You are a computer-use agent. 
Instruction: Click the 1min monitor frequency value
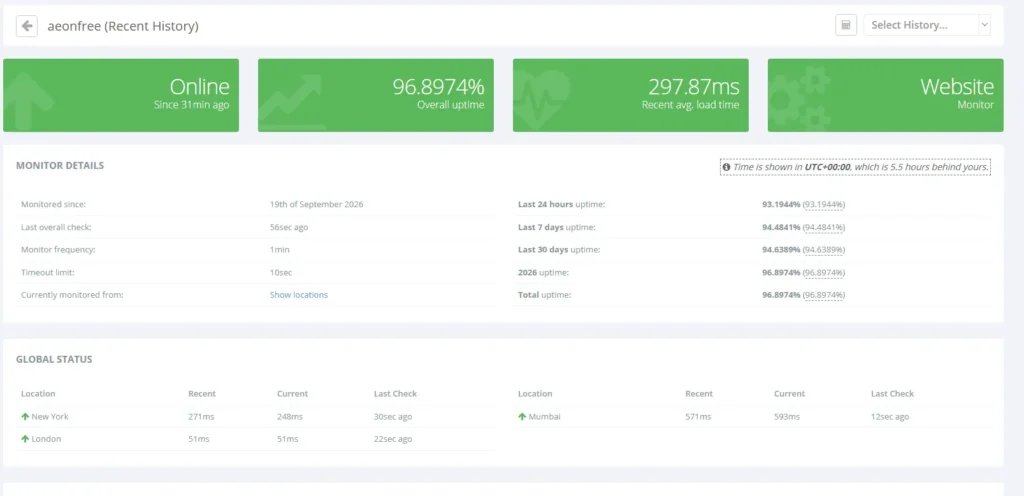tap(280, 250)
